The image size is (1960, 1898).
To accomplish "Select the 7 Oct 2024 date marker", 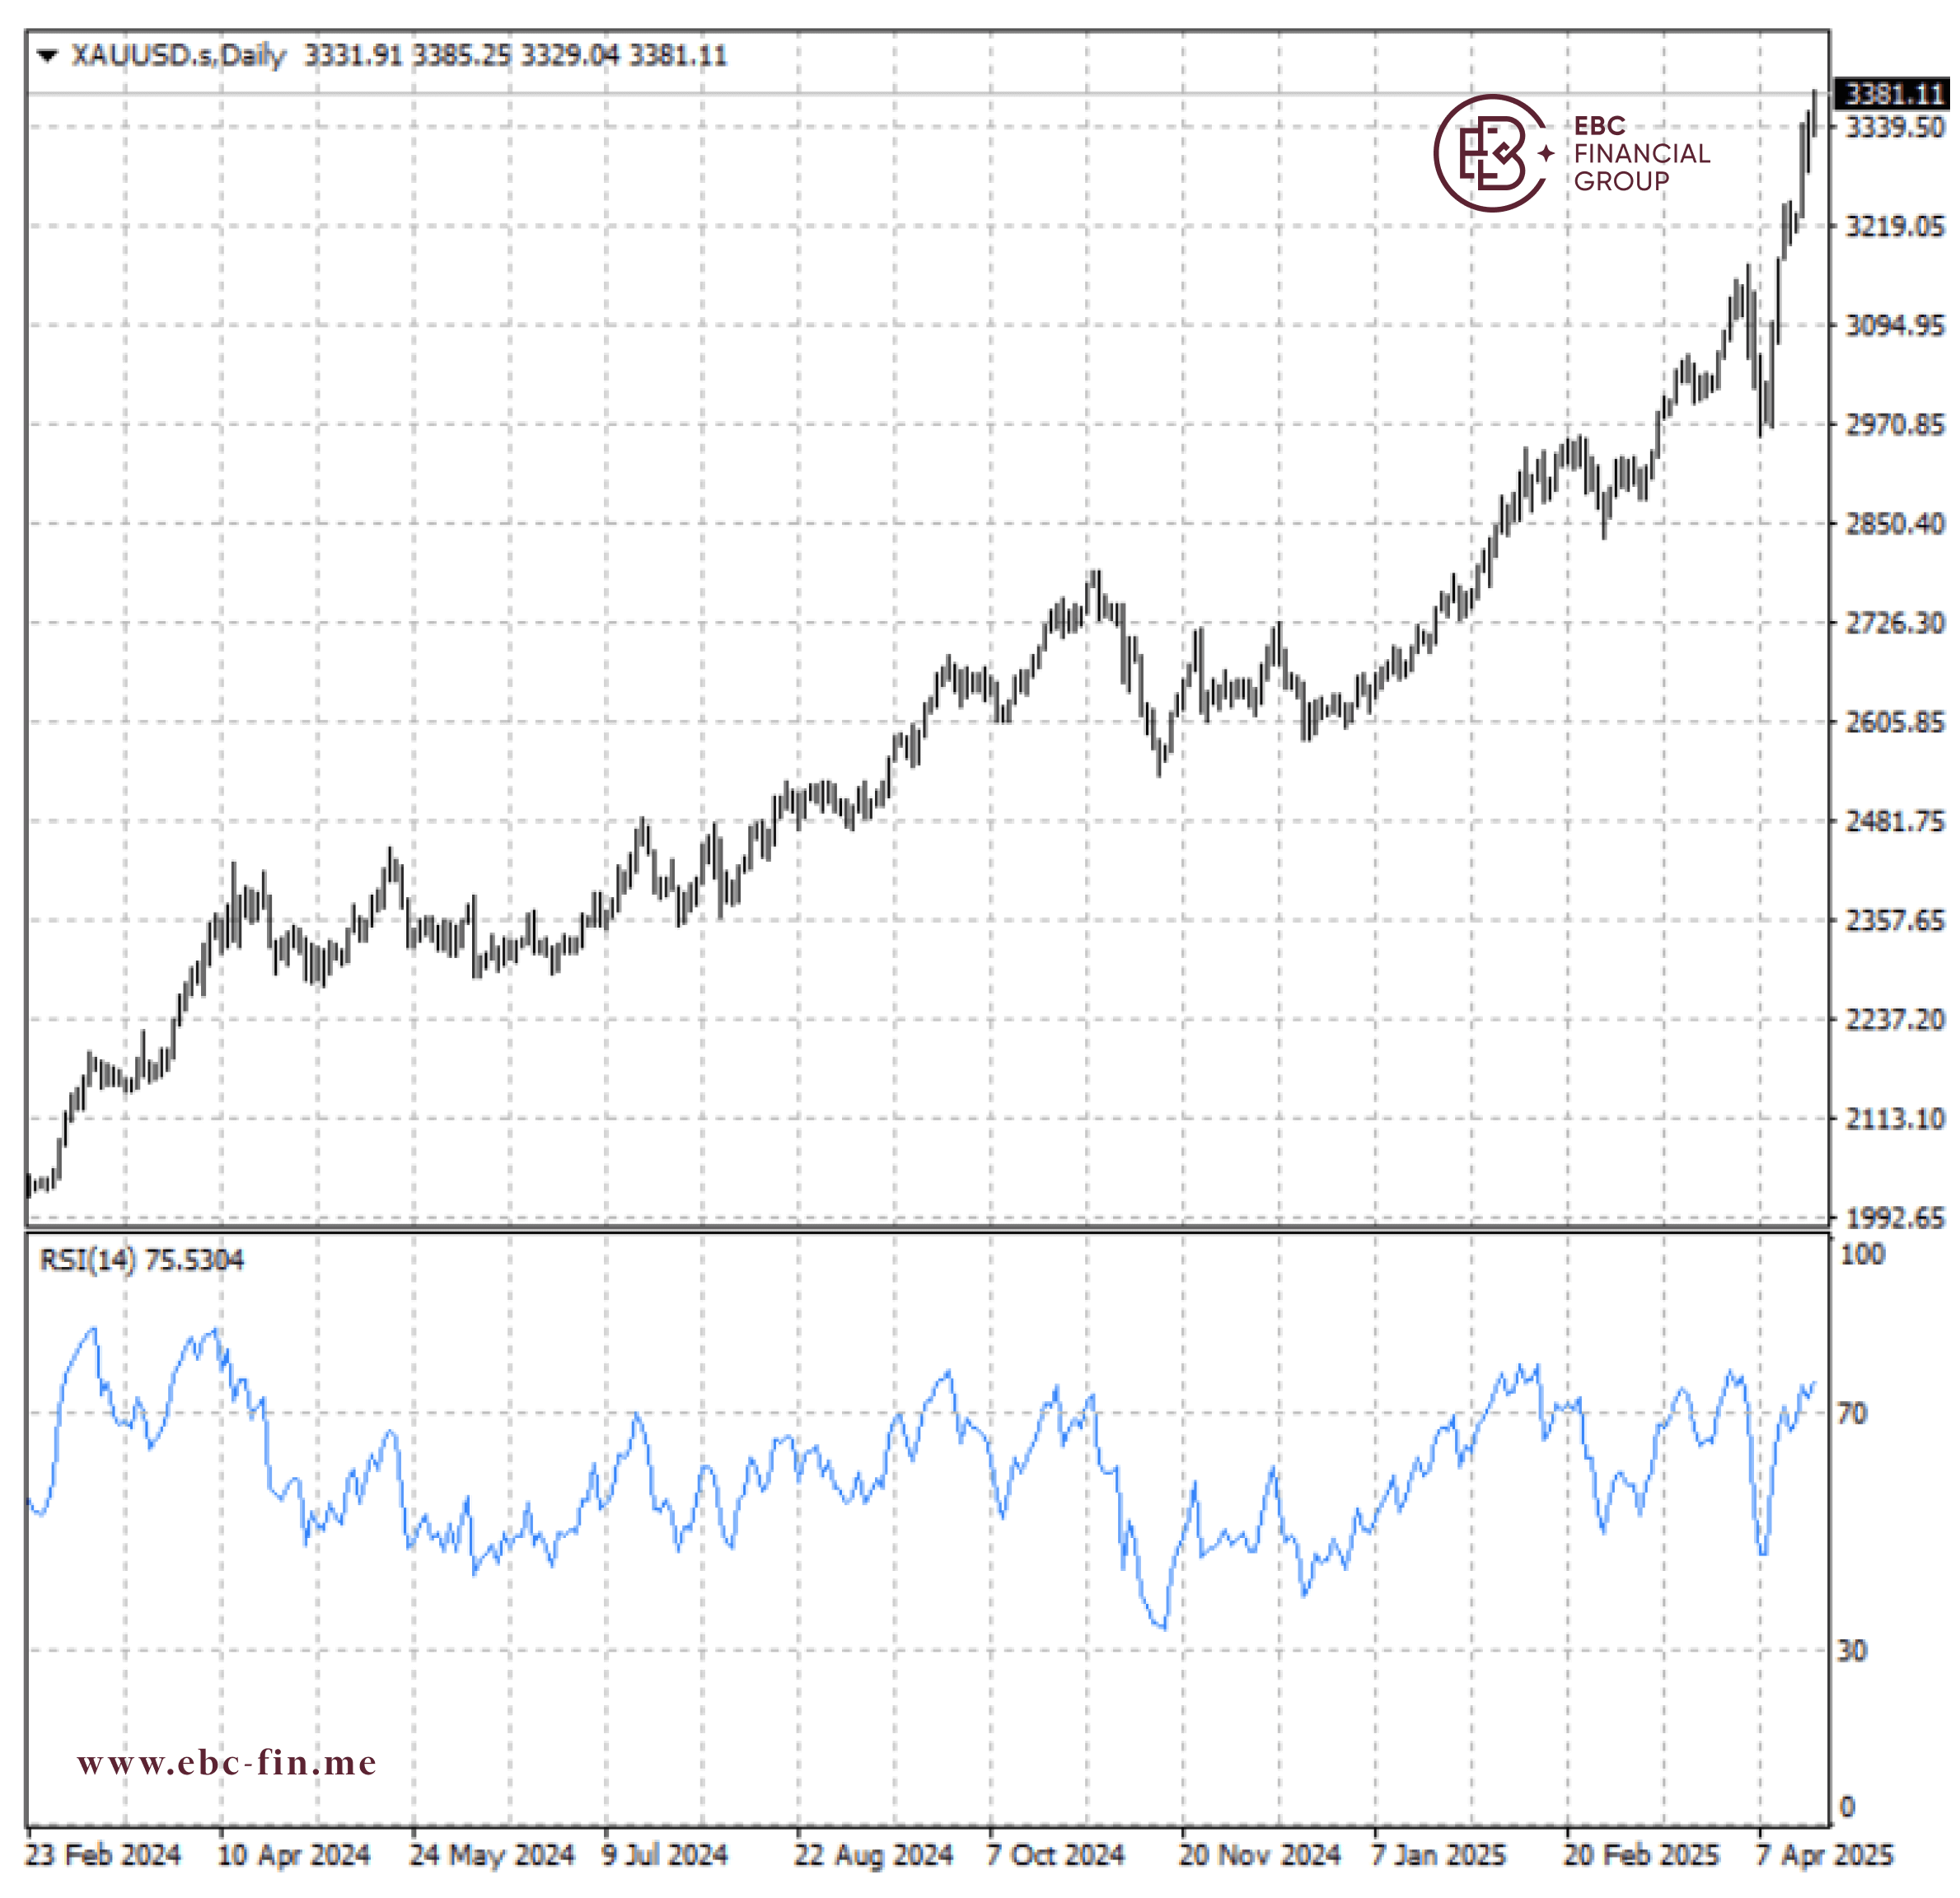I will (1055, 1855).
